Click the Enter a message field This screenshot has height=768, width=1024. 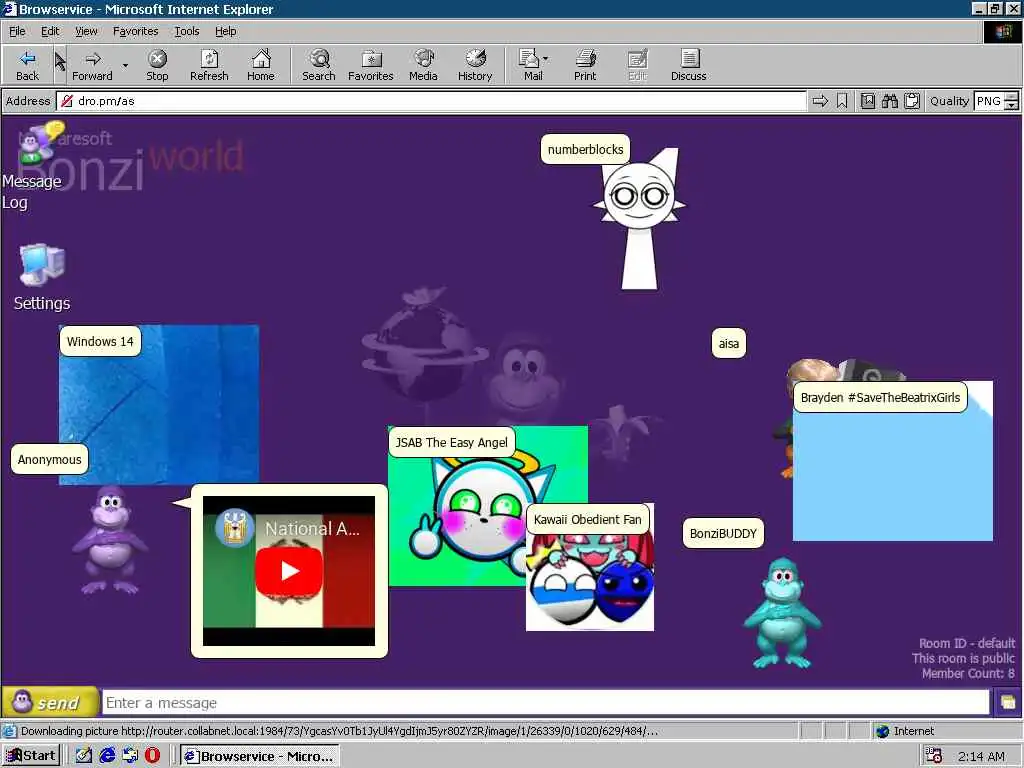click(546, 703)
